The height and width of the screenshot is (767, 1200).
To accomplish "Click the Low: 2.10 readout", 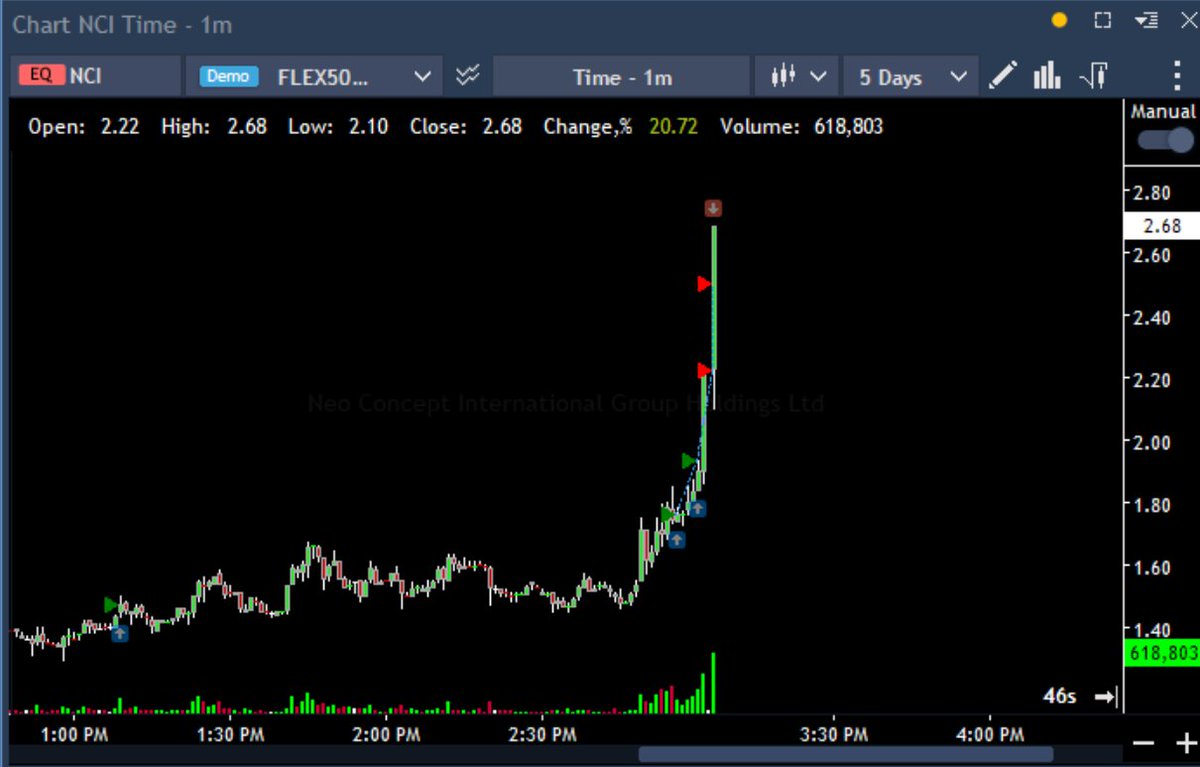I will [339, 127].
